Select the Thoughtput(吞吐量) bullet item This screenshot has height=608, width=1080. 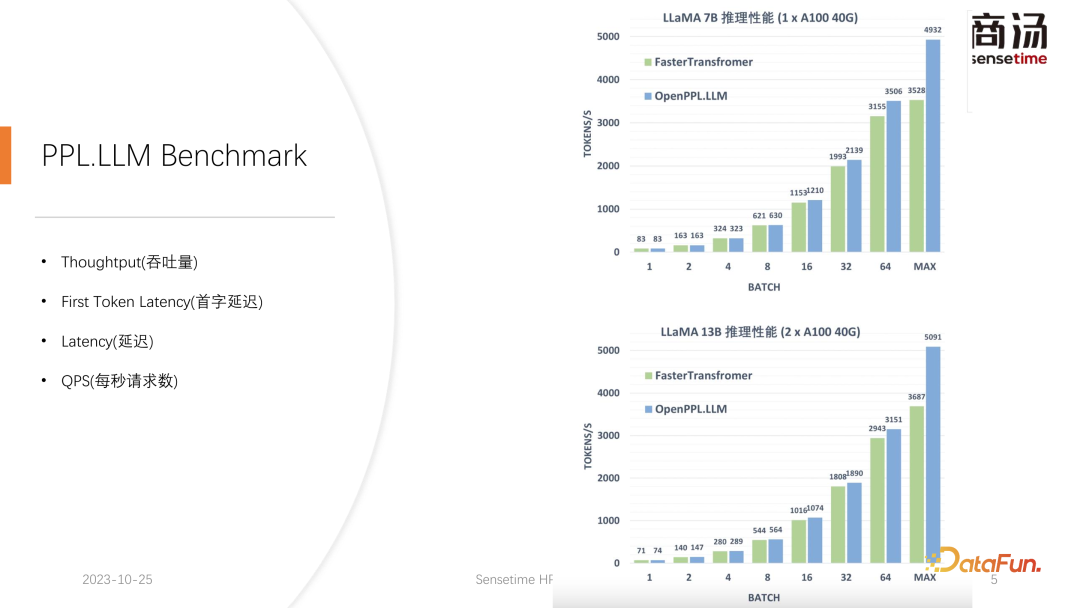129,262
